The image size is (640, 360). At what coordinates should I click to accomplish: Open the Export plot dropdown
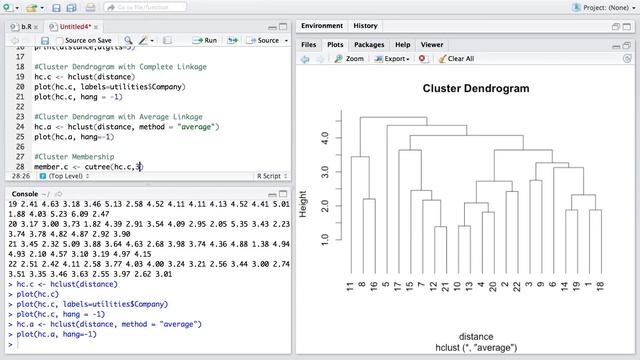click(392, 59)
